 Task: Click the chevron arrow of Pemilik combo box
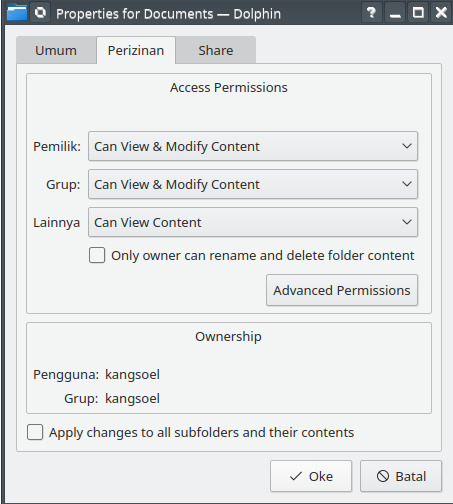click(x=407, y=146)
